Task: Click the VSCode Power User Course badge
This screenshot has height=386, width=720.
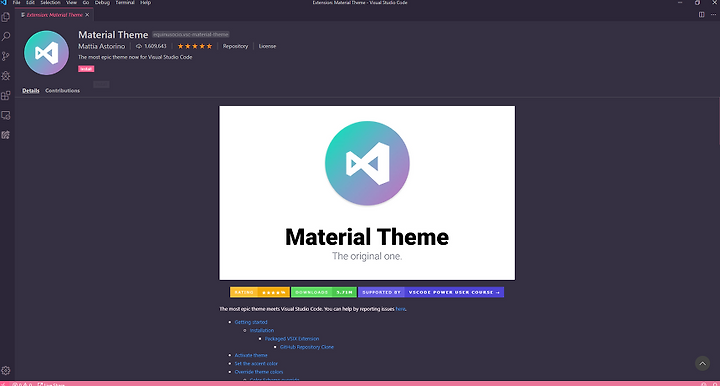Action: click(x=431, y=292)
